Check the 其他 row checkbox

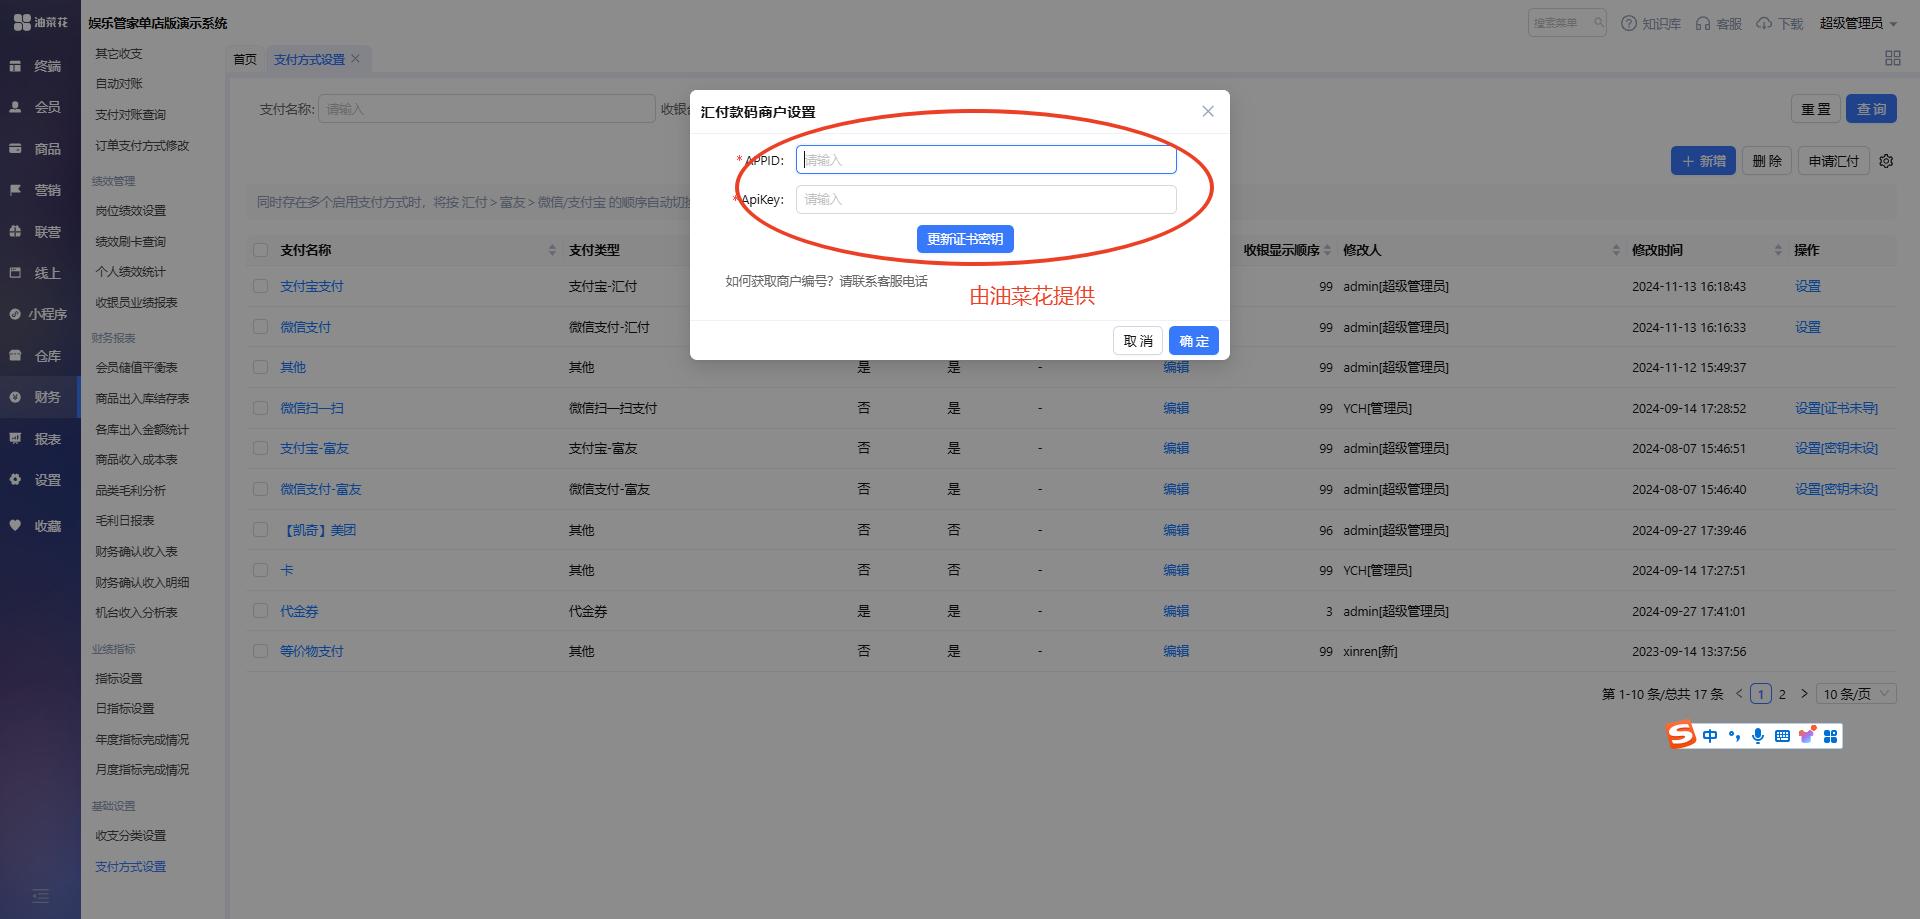pos(260,367)
